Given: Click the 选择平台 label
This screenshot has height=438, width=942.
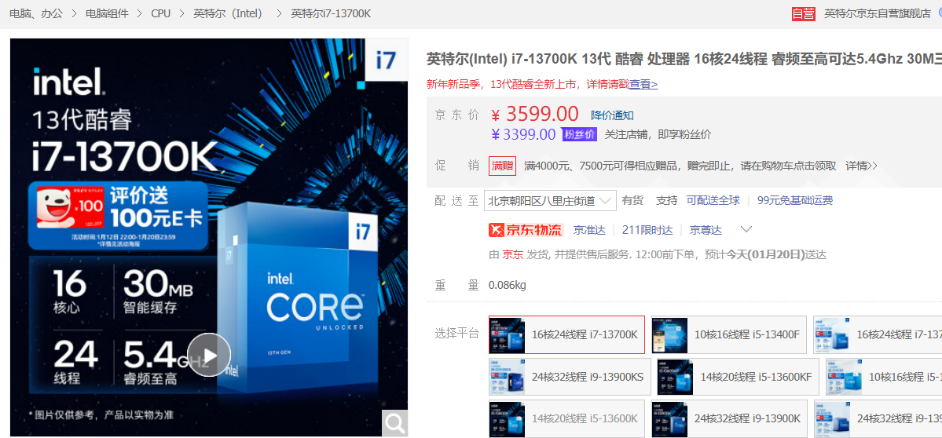Looking at the screenshot, I should click(x=457, y=334).
